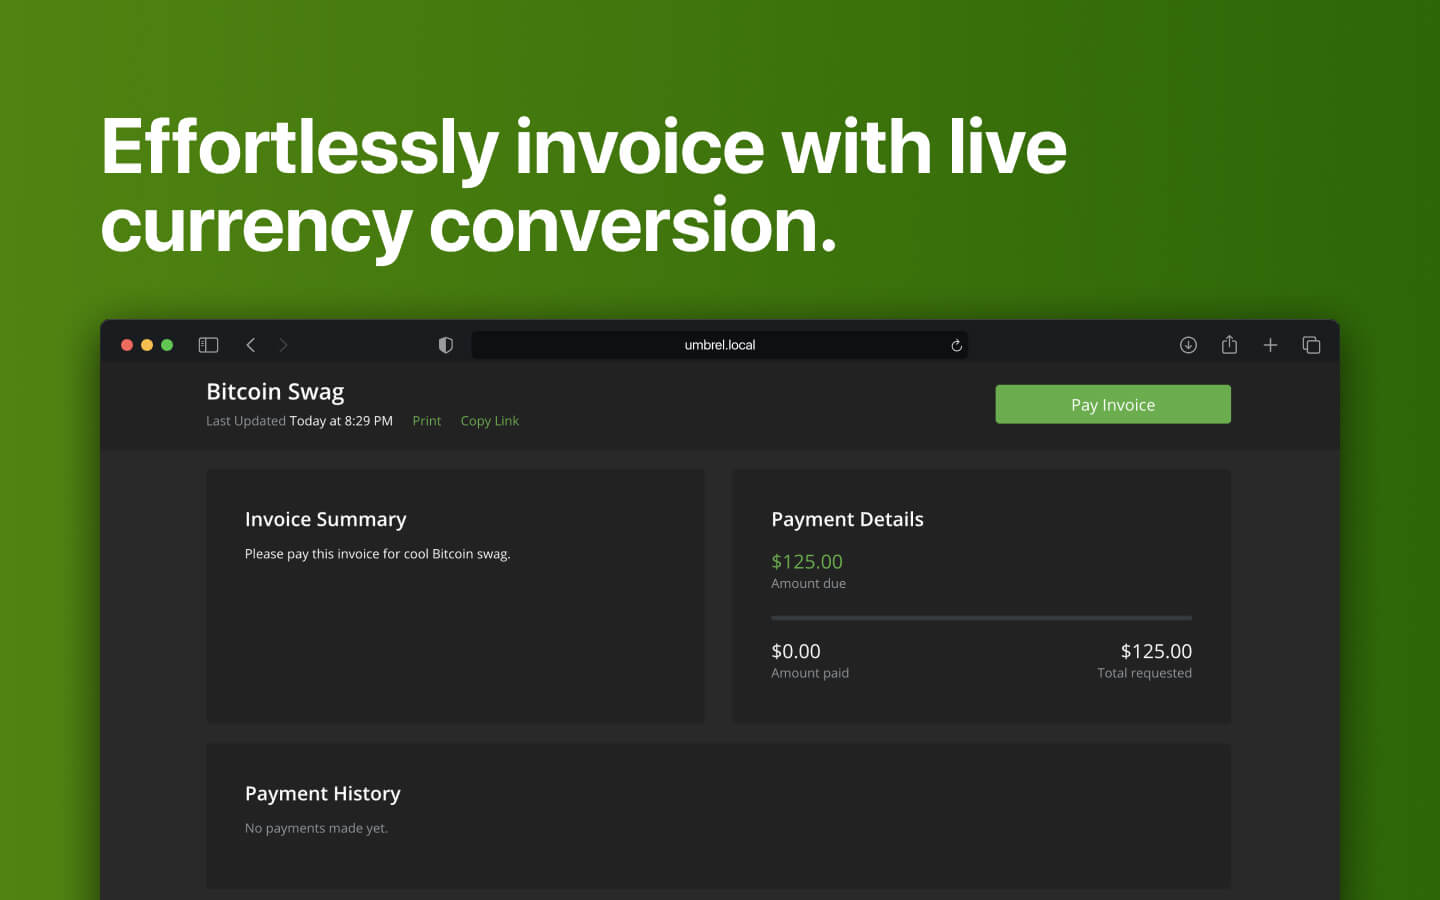Show the tab overview icon
The height and width of the screenshot is (900, 1440).
coord(1311,344)
